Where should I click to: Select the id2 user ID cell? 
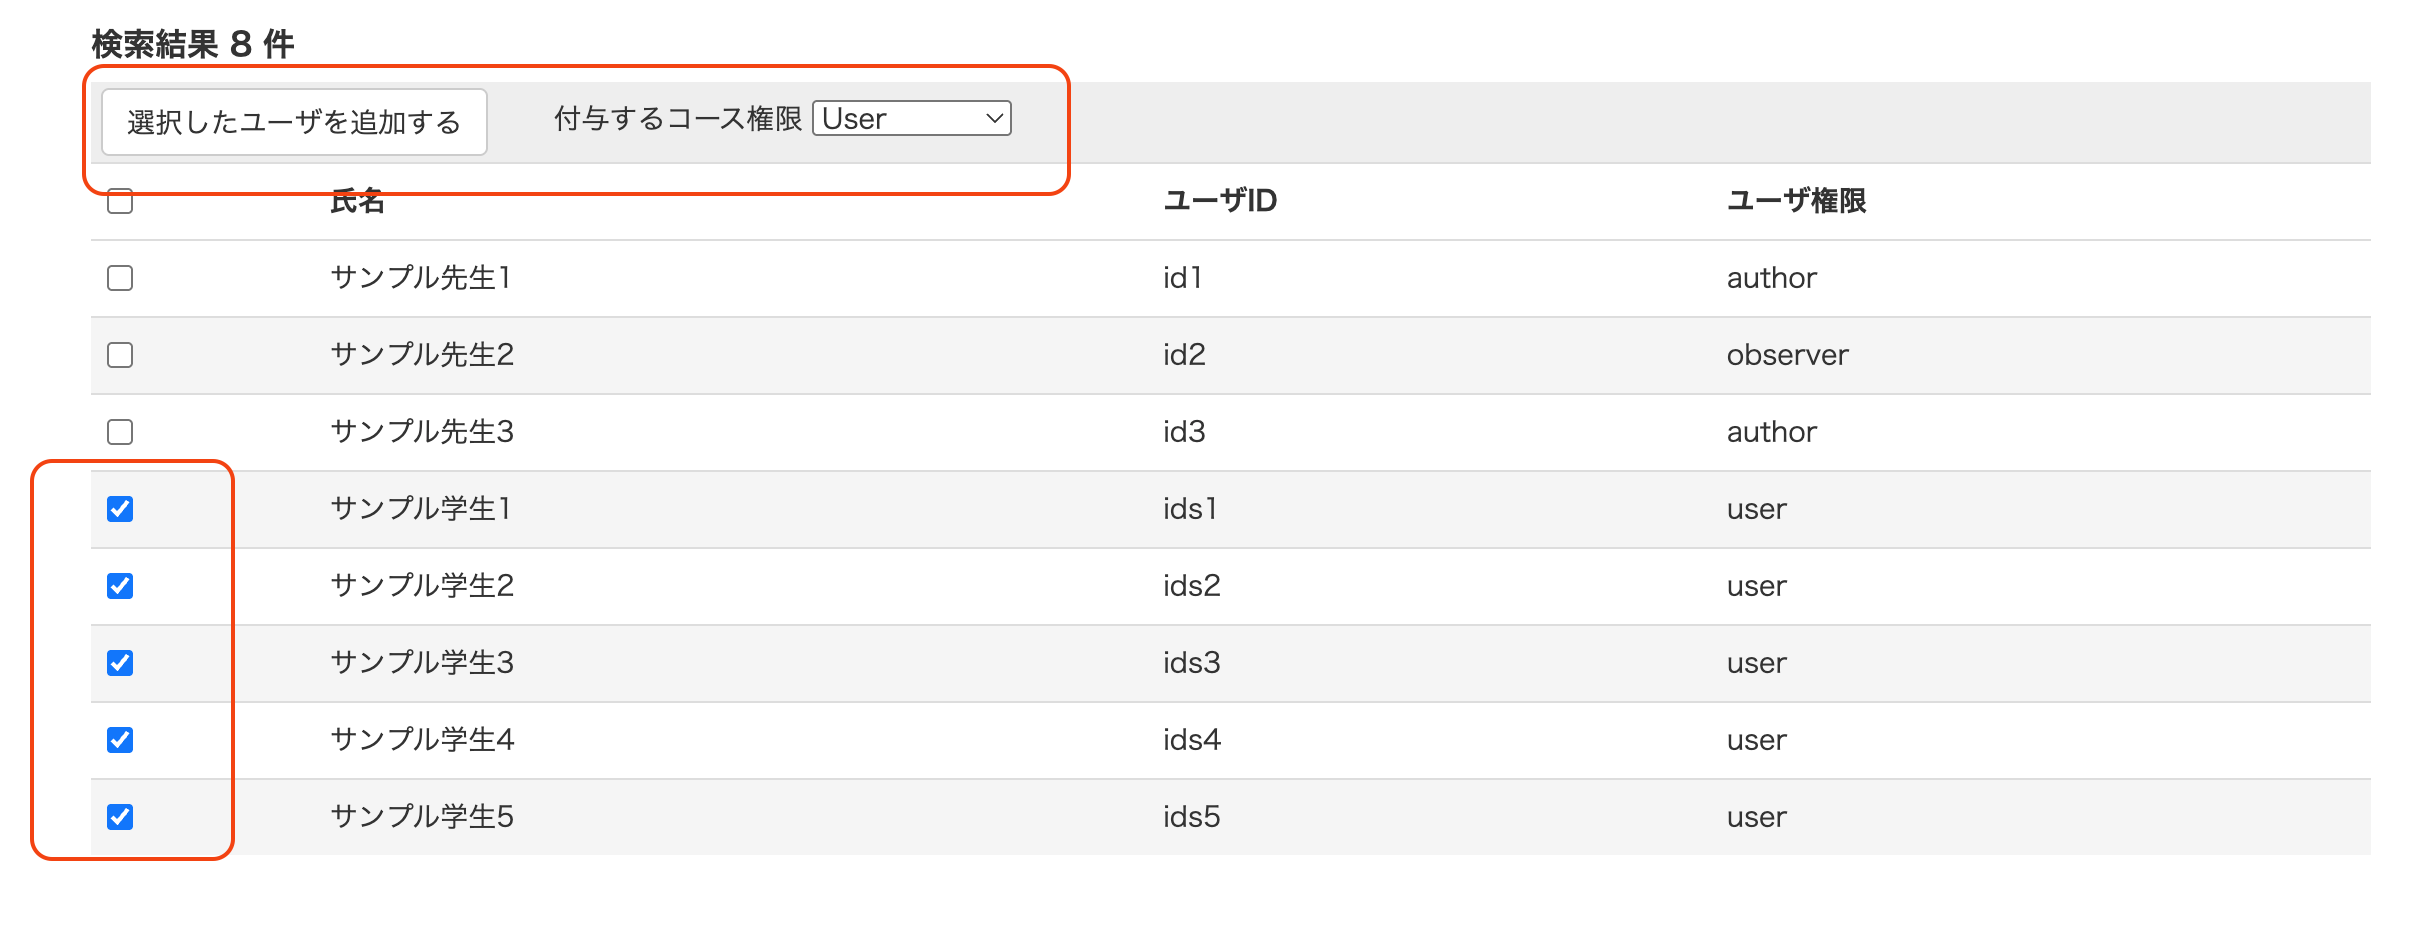coord(1184,355)
